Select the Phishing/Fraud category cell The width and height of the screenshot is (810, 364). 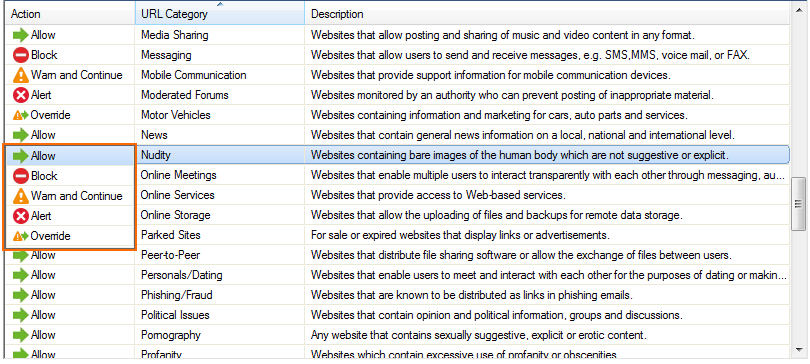click(x=220, y=295)
